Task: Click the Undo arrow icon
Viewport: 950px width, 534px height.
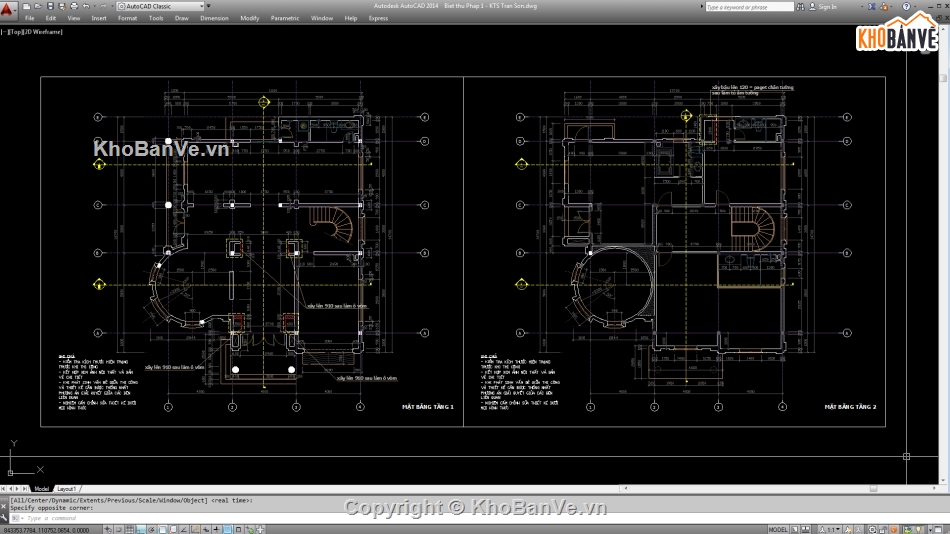Action: [86, 6]
